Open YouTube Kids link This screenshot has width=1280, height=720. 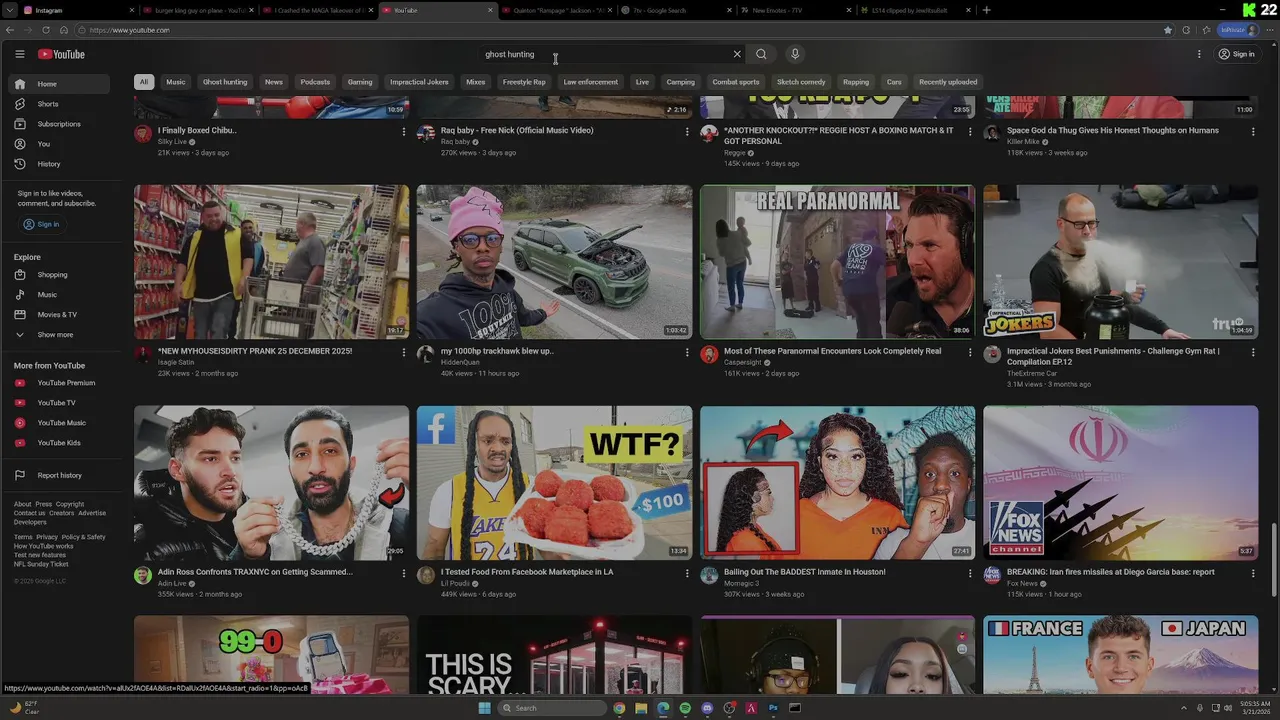pyautogui.click(x=60, y=443)
